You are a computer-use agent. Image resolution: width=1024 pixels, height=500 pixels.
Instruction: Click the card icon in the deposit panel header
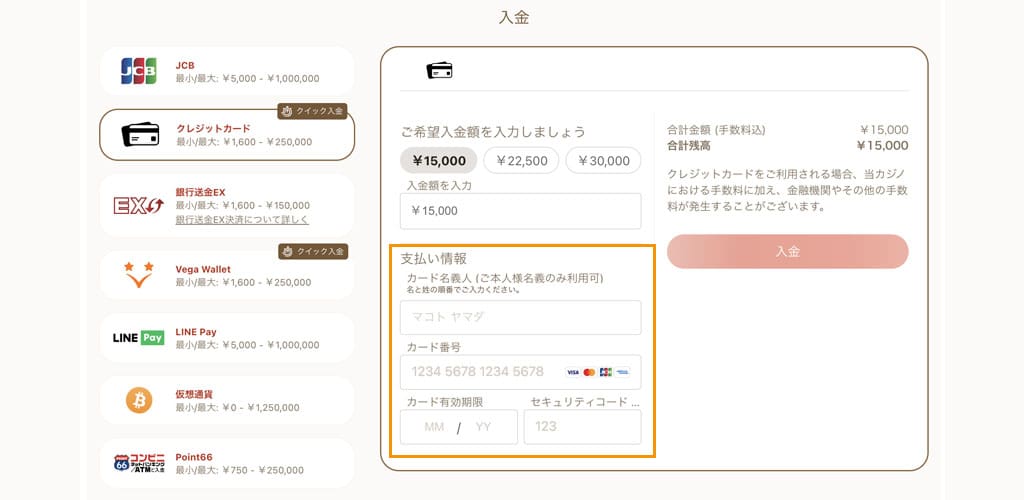[x=440, y=70]
